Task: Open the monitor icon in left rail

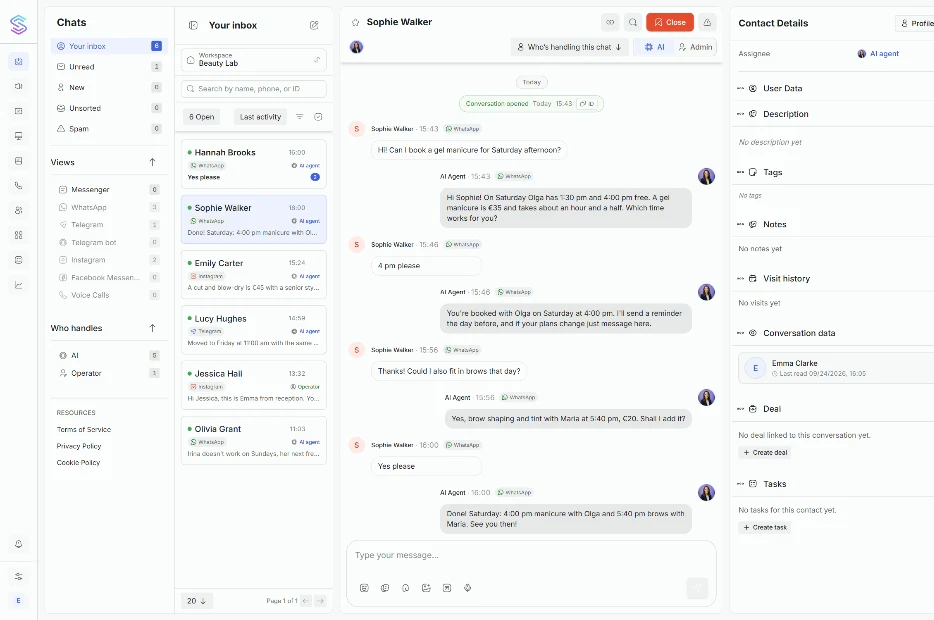Action: point(18,136)
